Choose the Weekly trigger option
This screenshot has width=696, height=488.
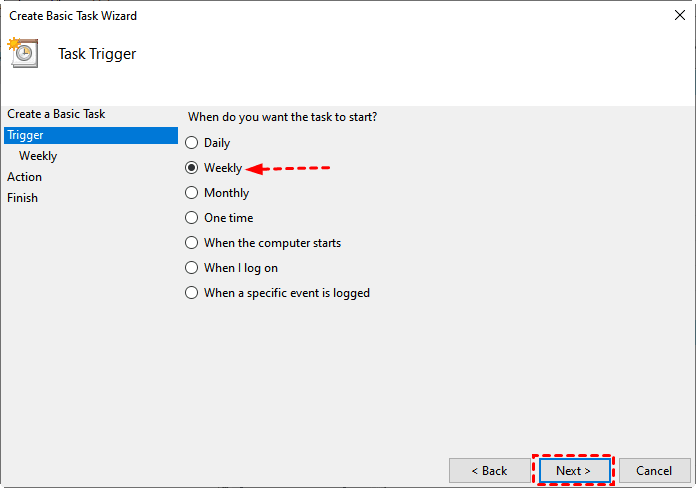click(192, 168)
